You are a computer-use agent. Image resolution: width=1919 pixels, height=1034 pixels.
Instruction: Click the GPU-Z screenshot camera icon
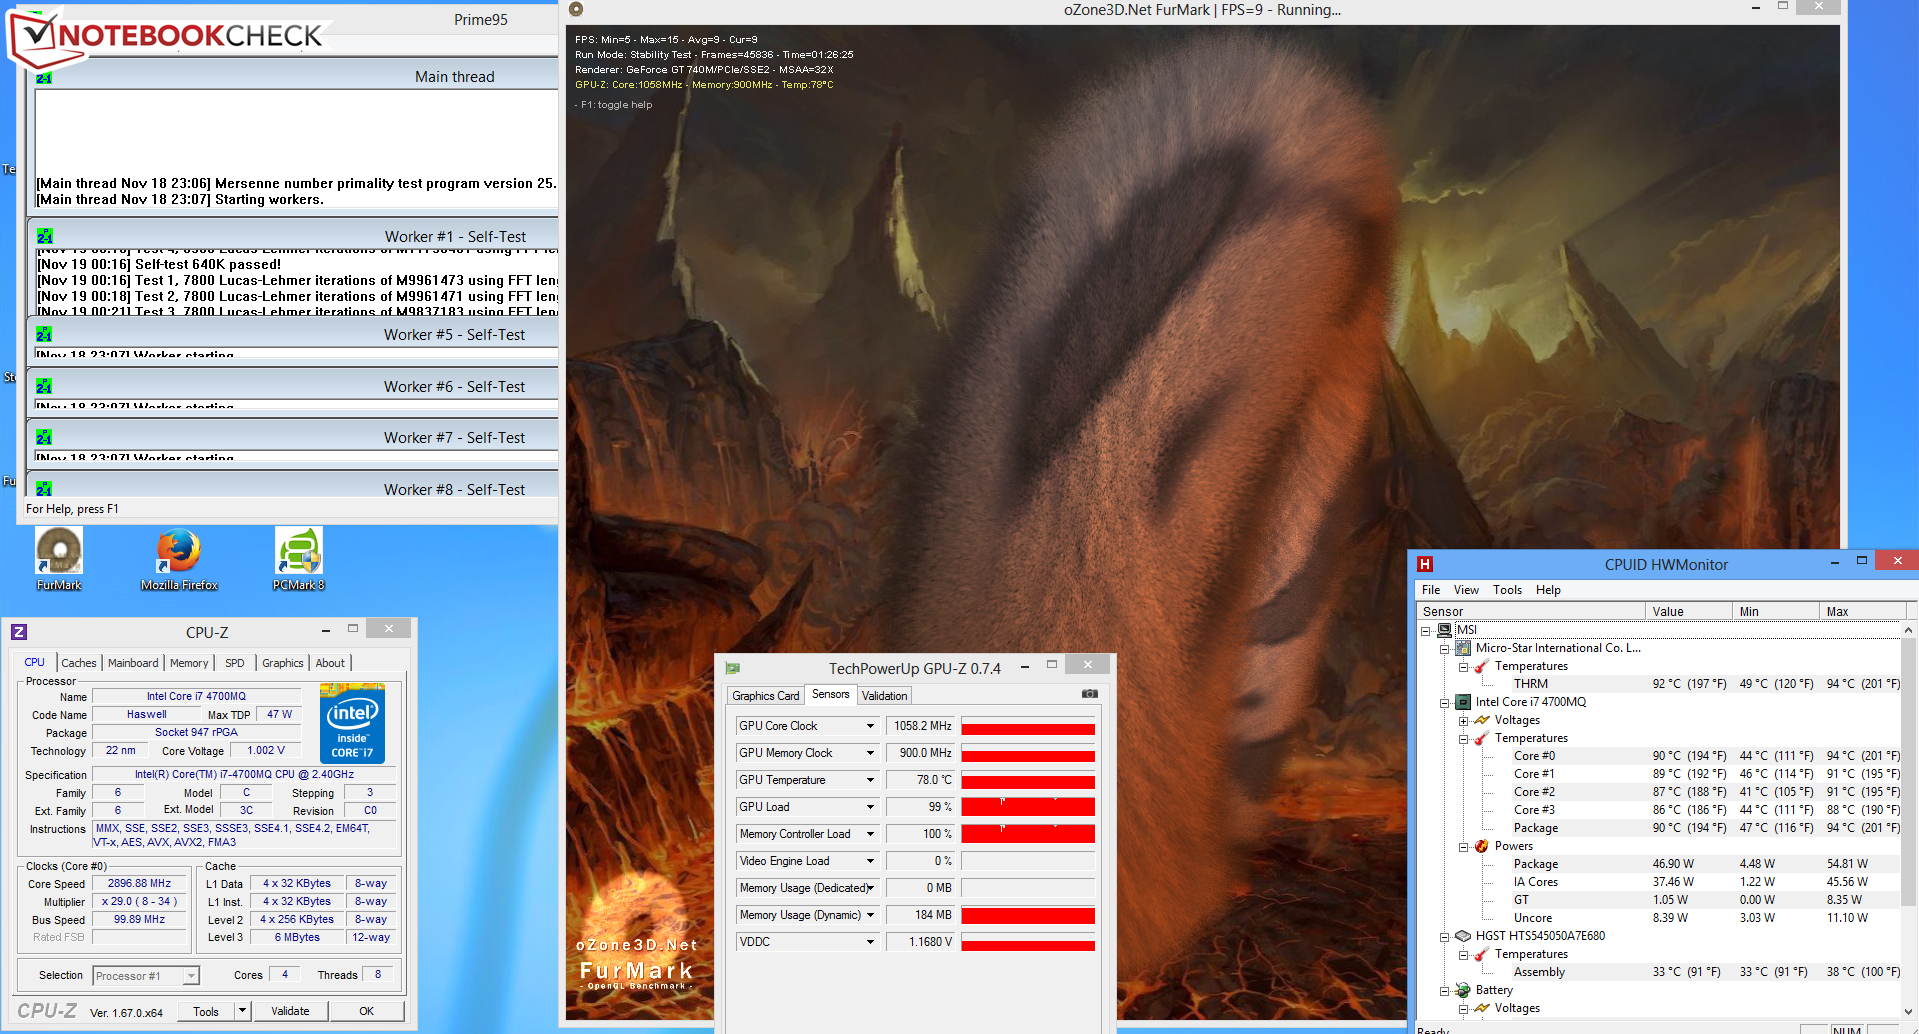click(1090, 694)
